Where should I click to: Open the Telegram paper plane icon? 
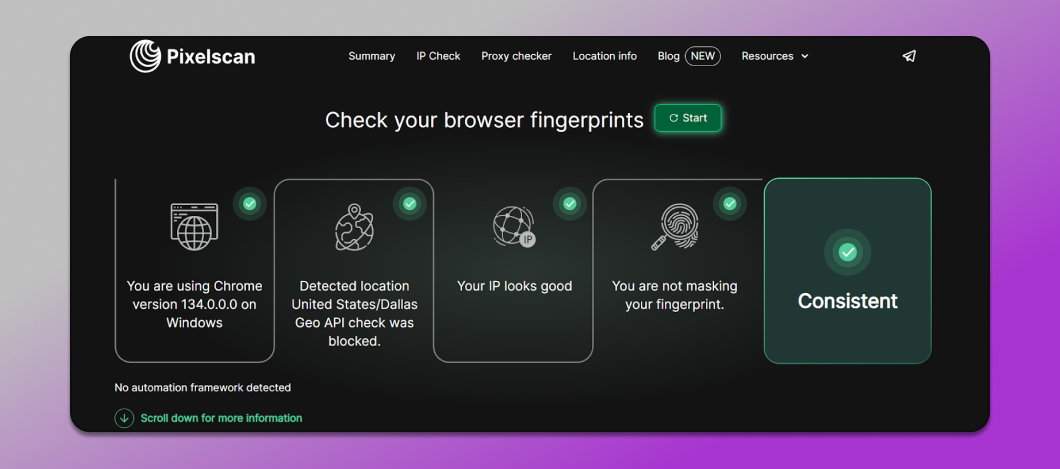pos(909,56)
